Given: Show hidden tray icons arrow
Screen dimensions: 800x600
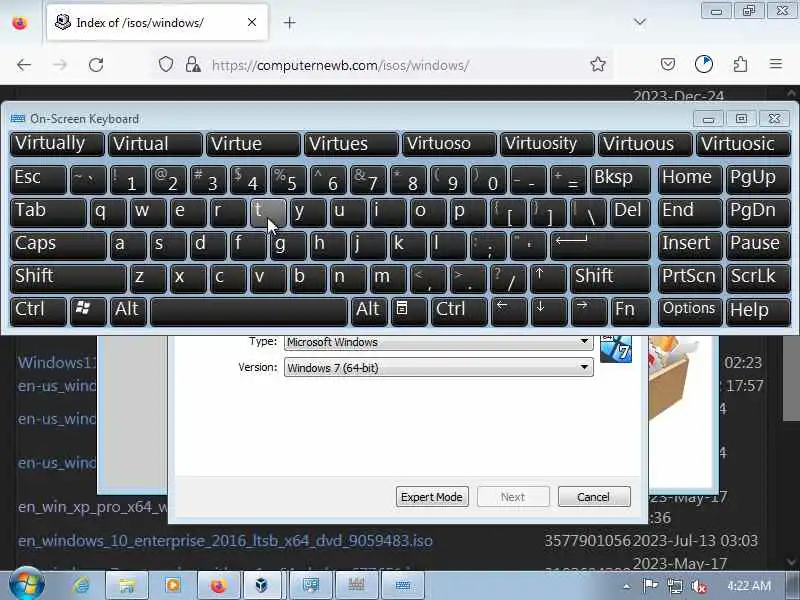Looking at the screenshot, I should [x=627, y=587].
